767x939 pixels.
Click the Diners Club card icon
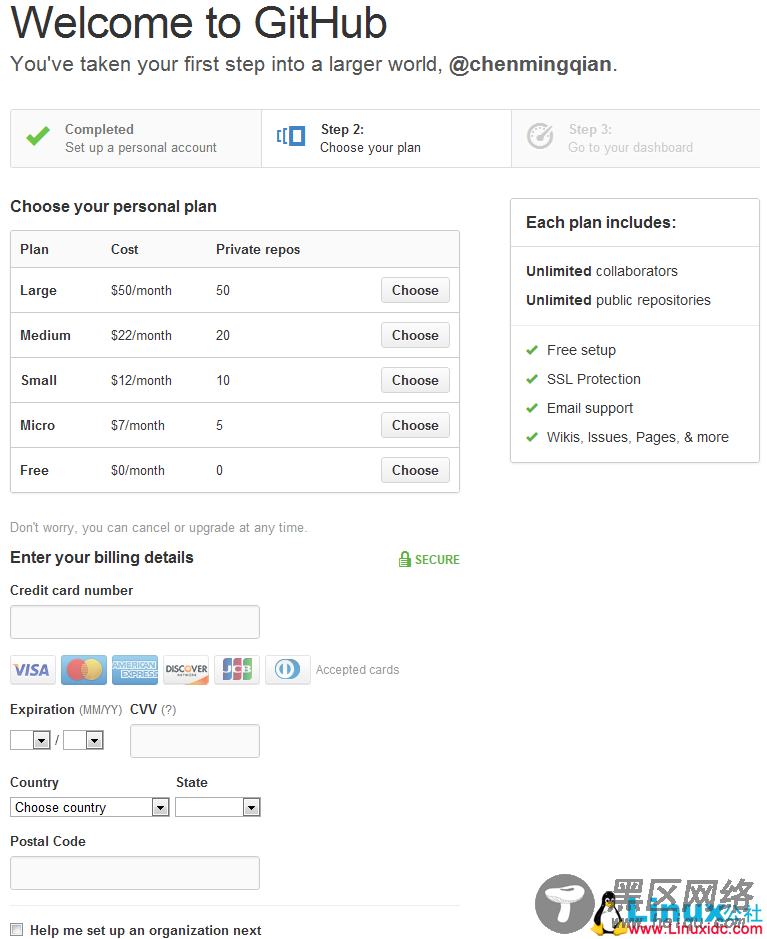coord(288,670)
